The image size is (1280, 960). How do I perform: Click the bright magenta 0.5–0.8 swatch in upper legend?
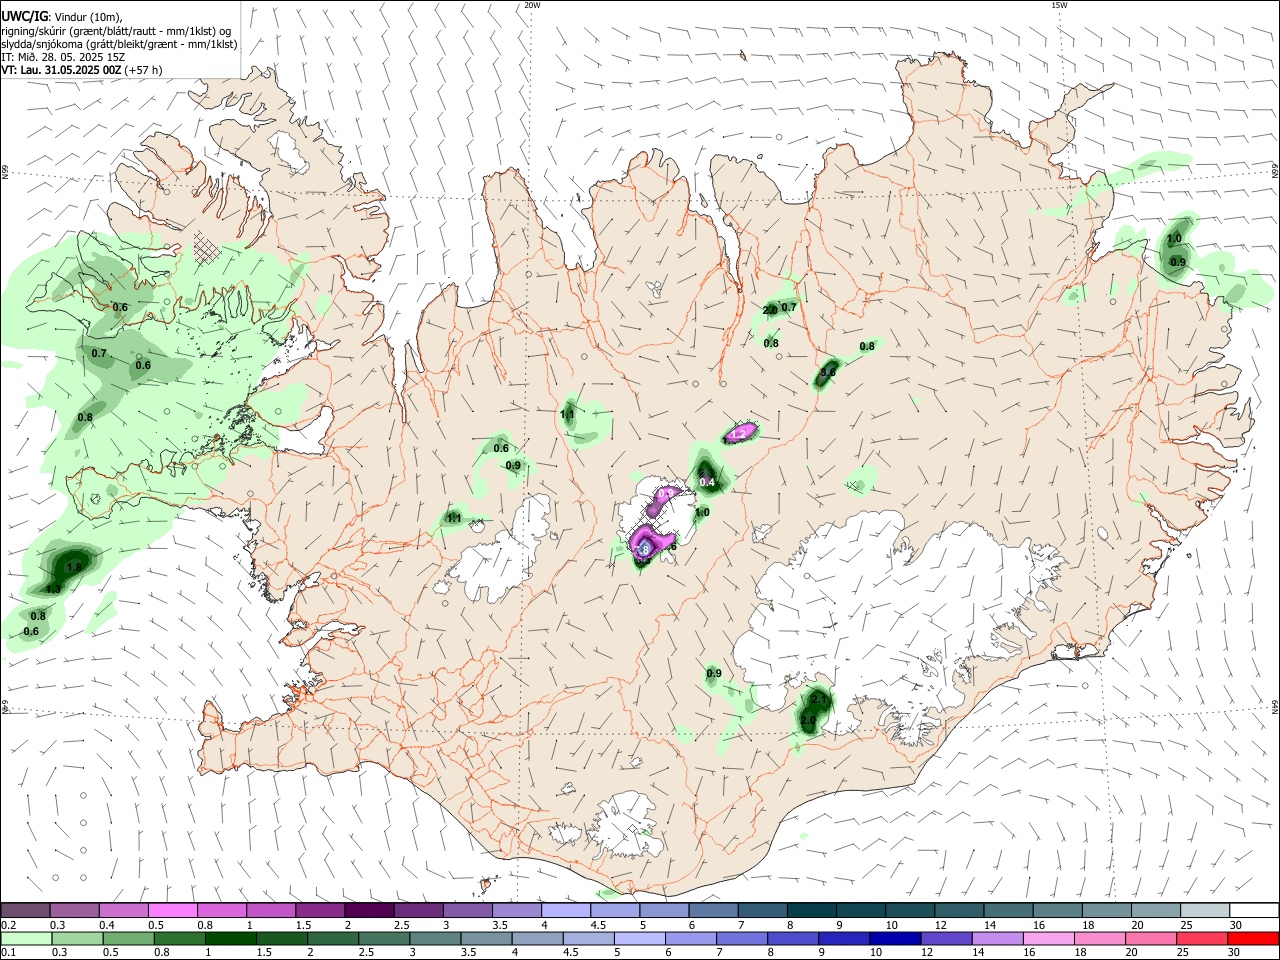coord(173,911)
